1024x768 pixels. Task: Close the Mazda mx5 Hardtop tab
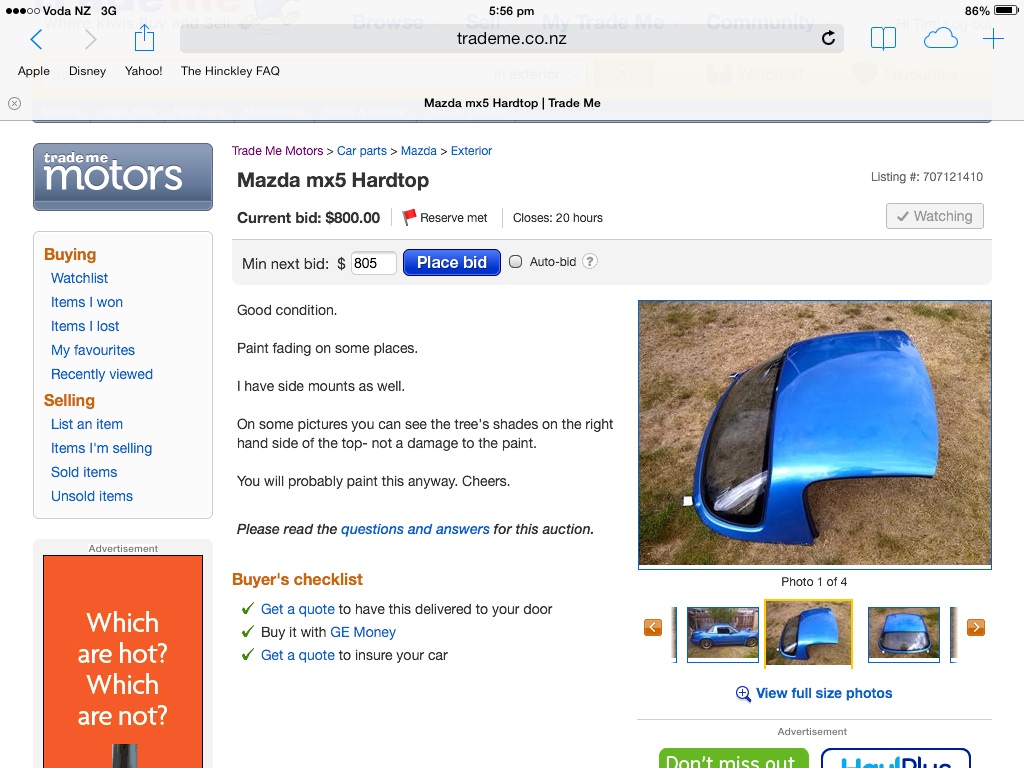pos(14,103)
